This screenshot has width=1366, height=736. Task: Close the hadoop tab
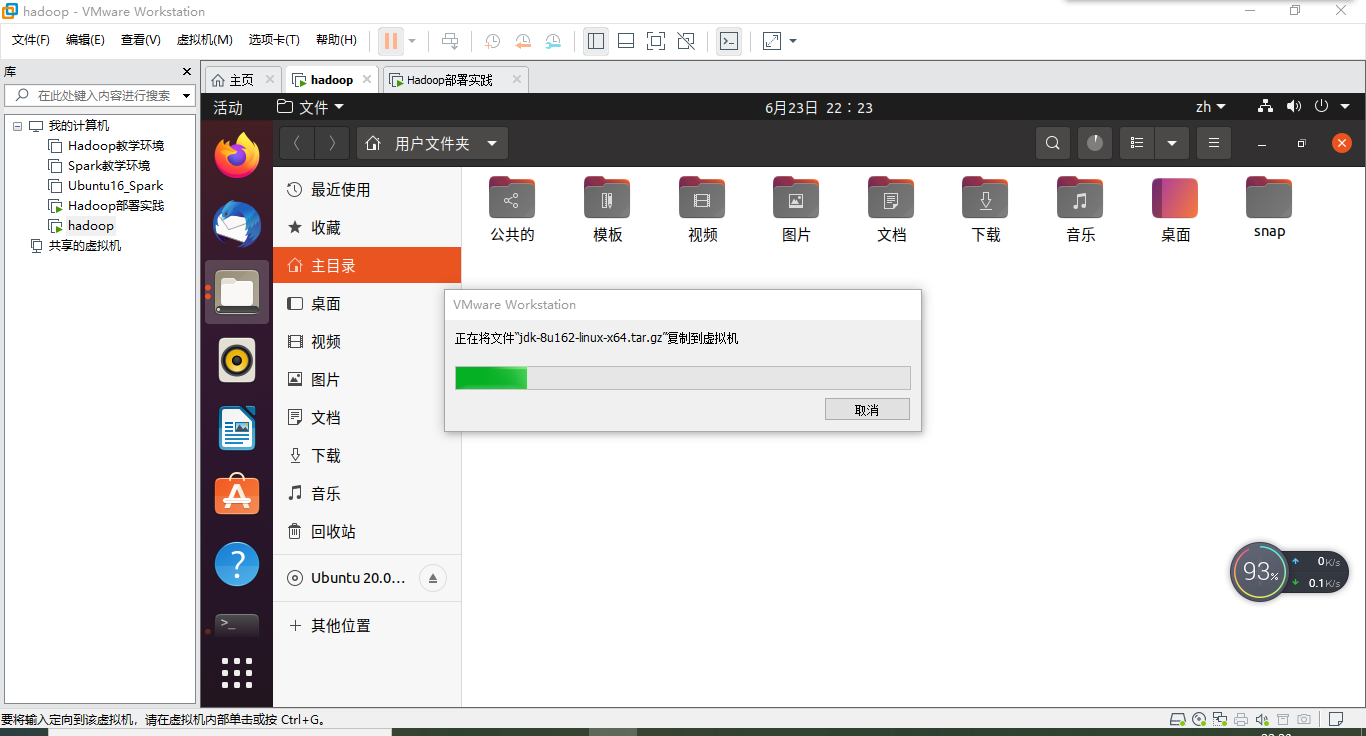click(367, 79)
